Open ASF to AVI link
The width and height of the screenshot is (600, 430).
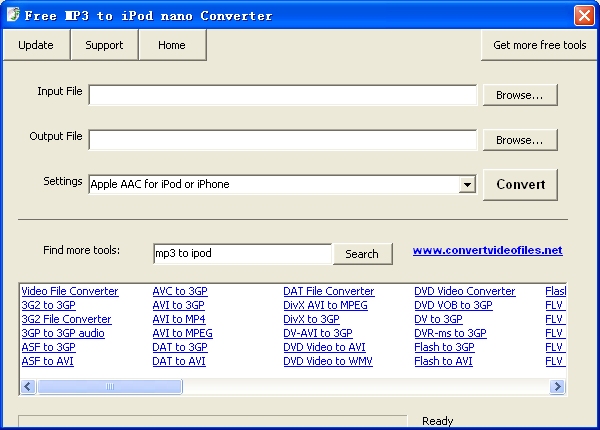(47, 361)
